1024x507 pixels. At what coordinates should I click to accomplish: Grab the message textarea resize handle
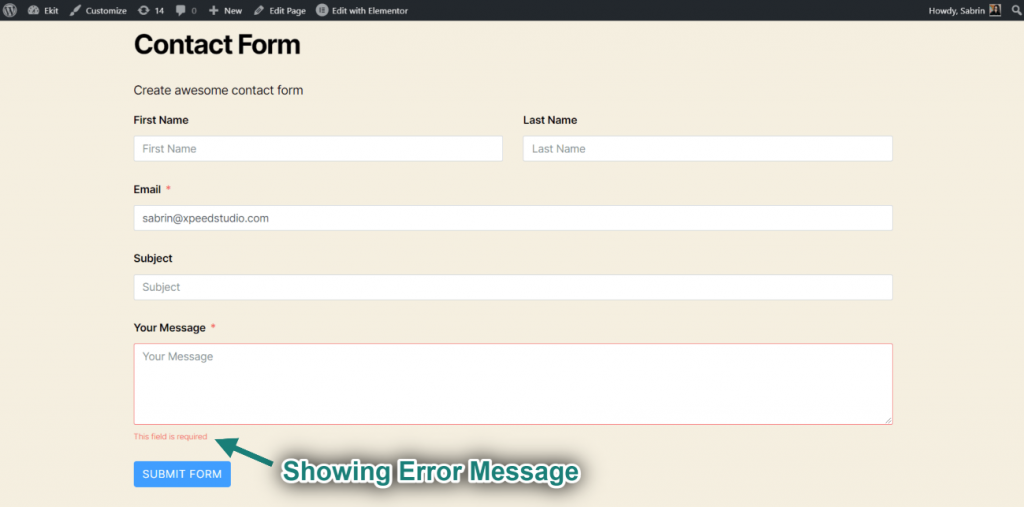(889, 421)
